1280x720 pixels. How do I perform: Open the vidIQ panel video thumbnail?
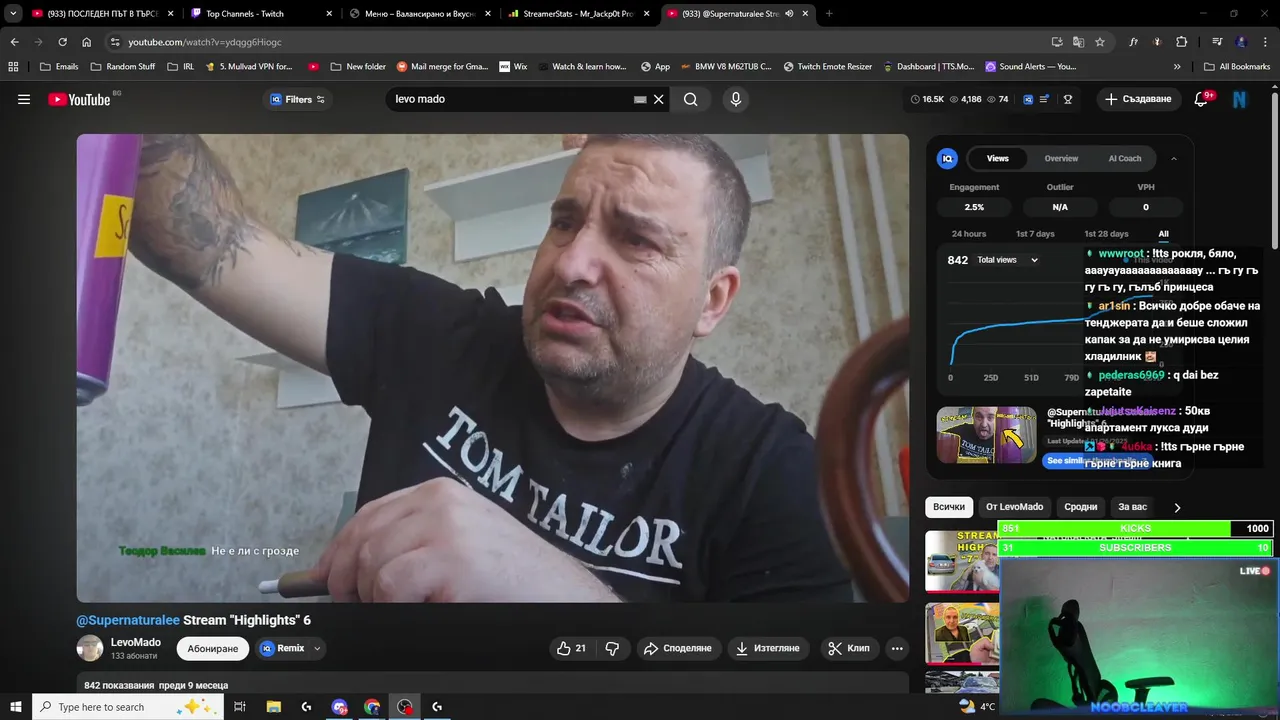(x=986, y=435)
